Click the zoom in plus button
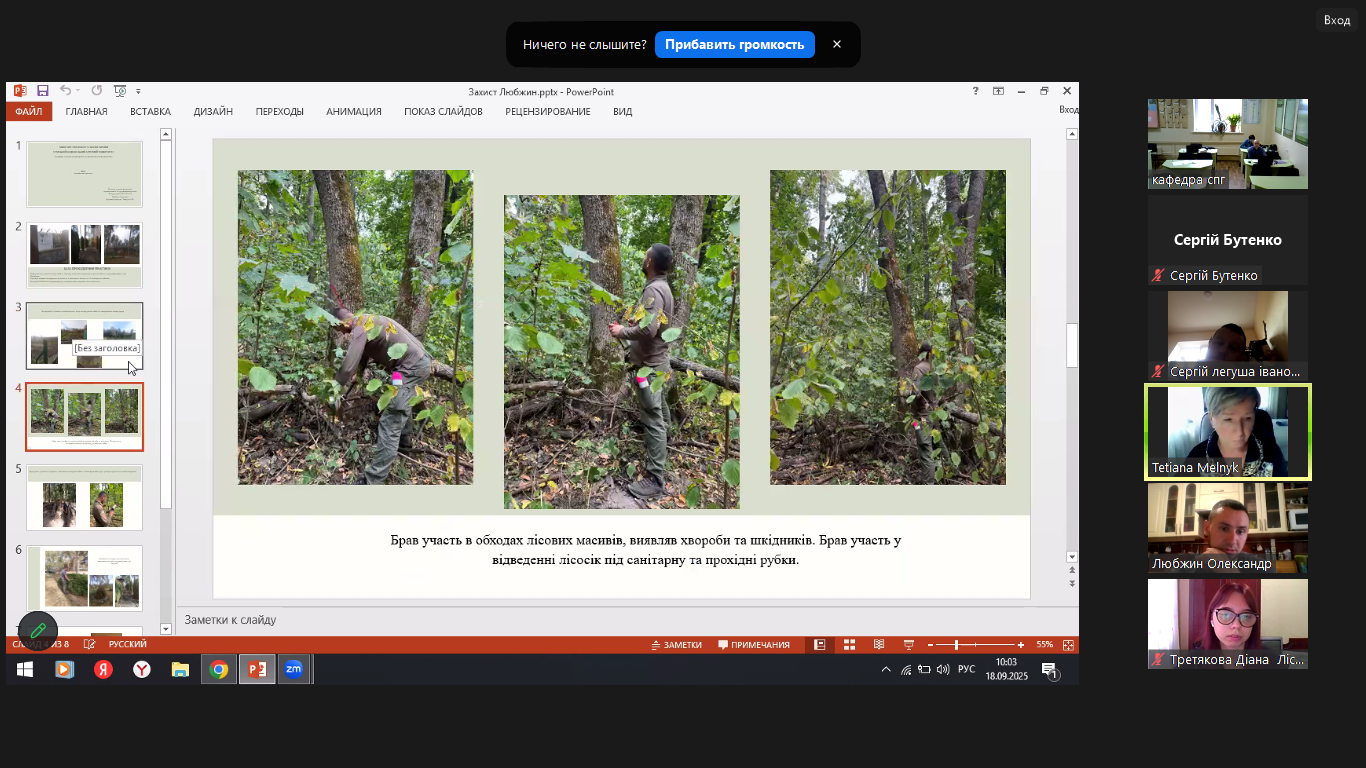 point(1020,645)
